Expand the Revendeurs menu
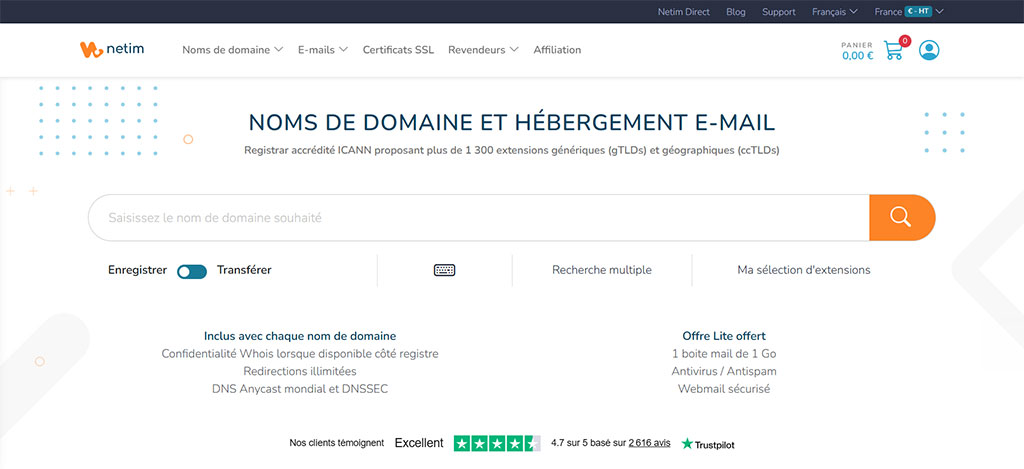 (x=483, y=50)
